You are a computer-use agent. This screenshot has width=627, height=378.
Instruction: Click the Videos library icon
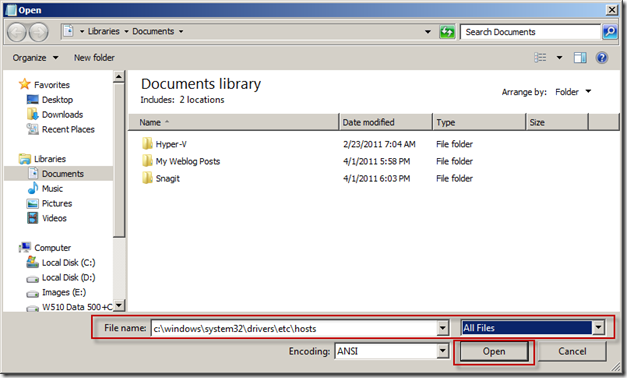point(32,218)
